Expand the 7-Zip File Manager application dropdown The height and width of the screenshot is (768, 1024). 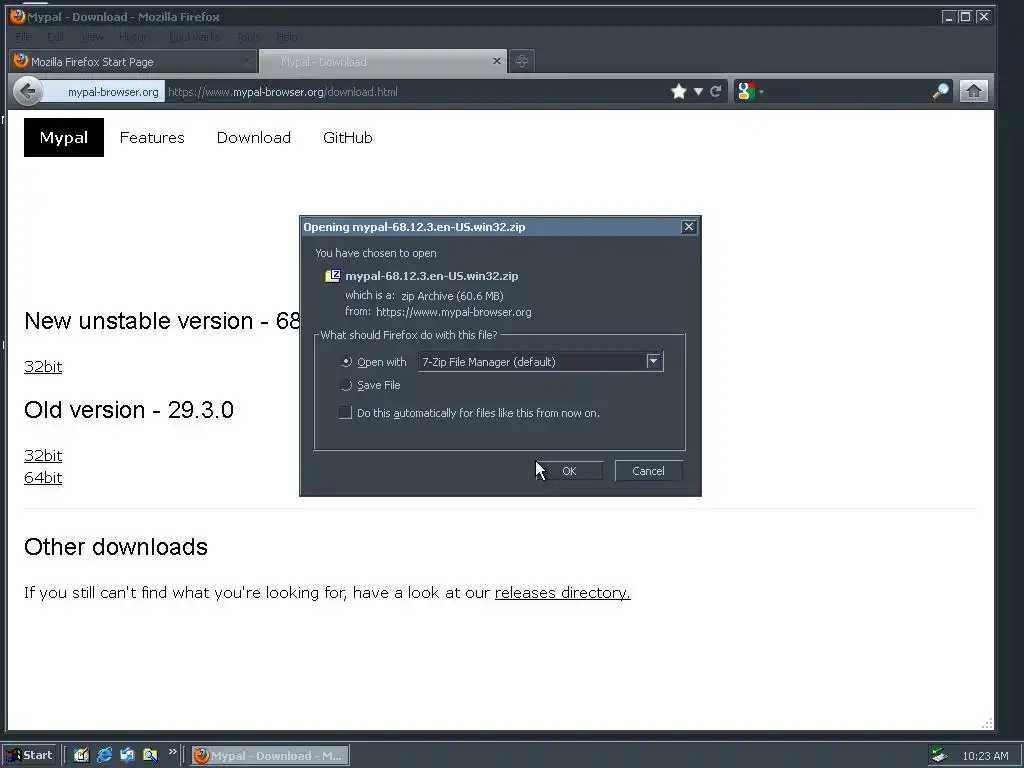[x=653, y=361]
